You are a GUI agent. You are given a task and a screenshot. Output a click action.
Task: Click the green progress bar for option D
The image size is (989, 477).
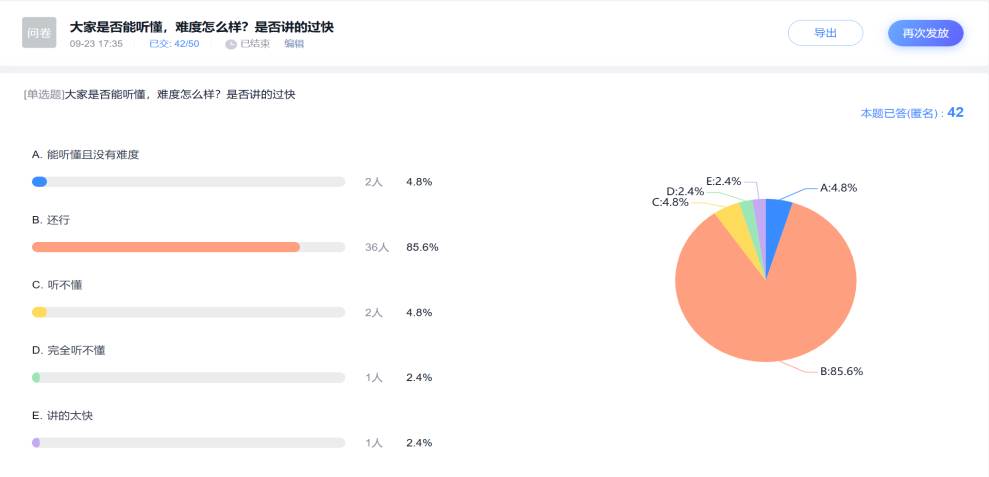point(36,377)
